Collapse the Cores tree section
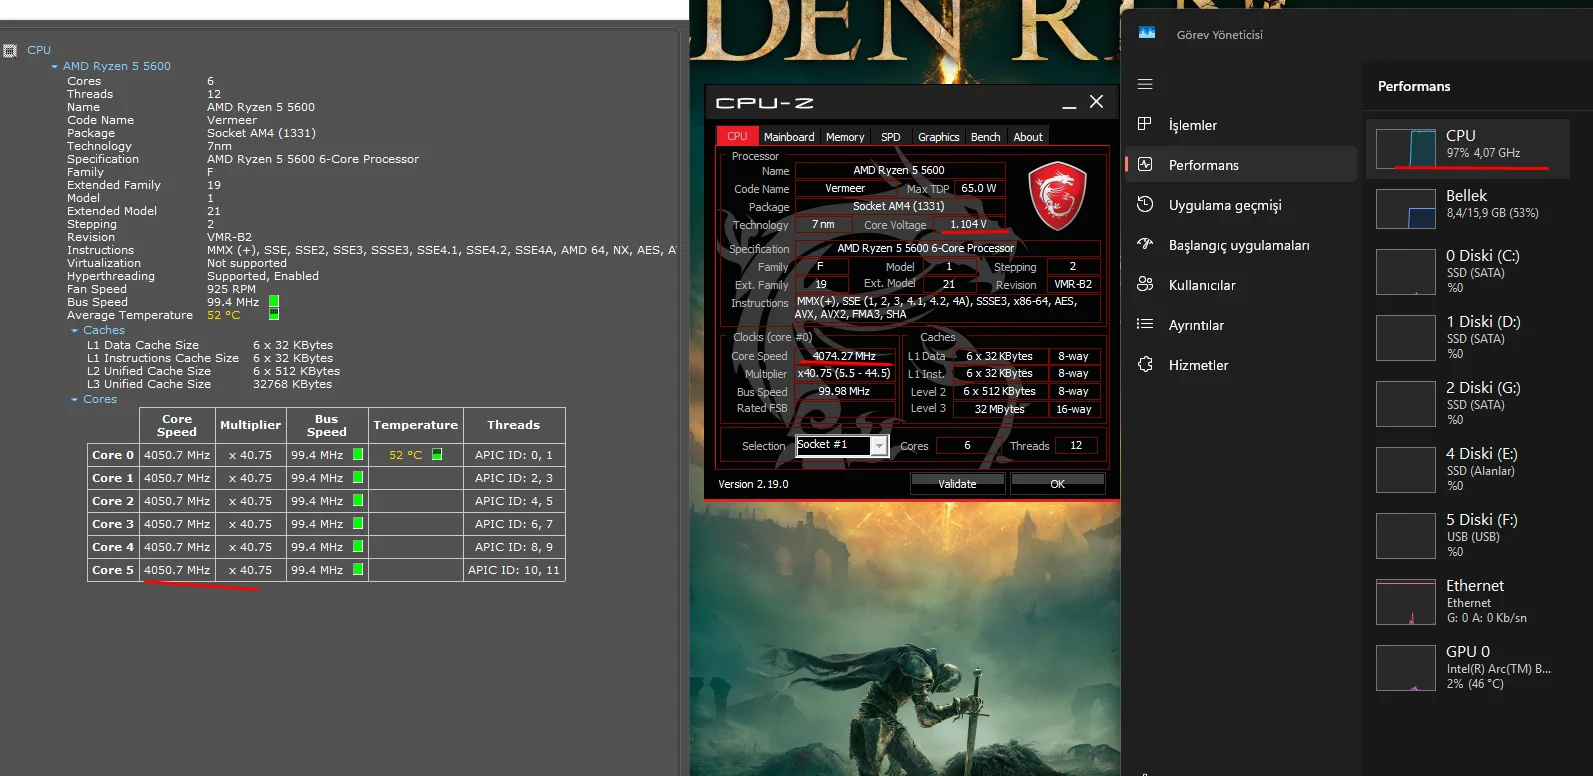The height and width of the screenshot is (776, 1593). point(74,399)
